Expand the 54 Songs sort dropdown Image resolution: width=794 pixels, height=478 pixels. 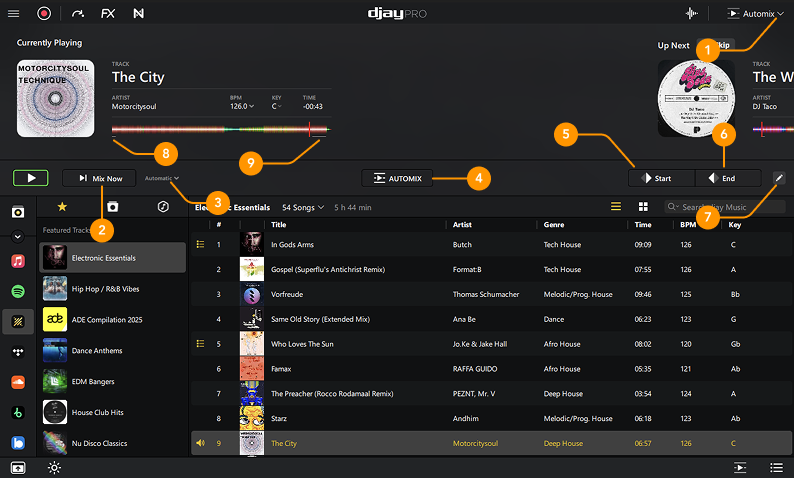[x=303, y=207]
